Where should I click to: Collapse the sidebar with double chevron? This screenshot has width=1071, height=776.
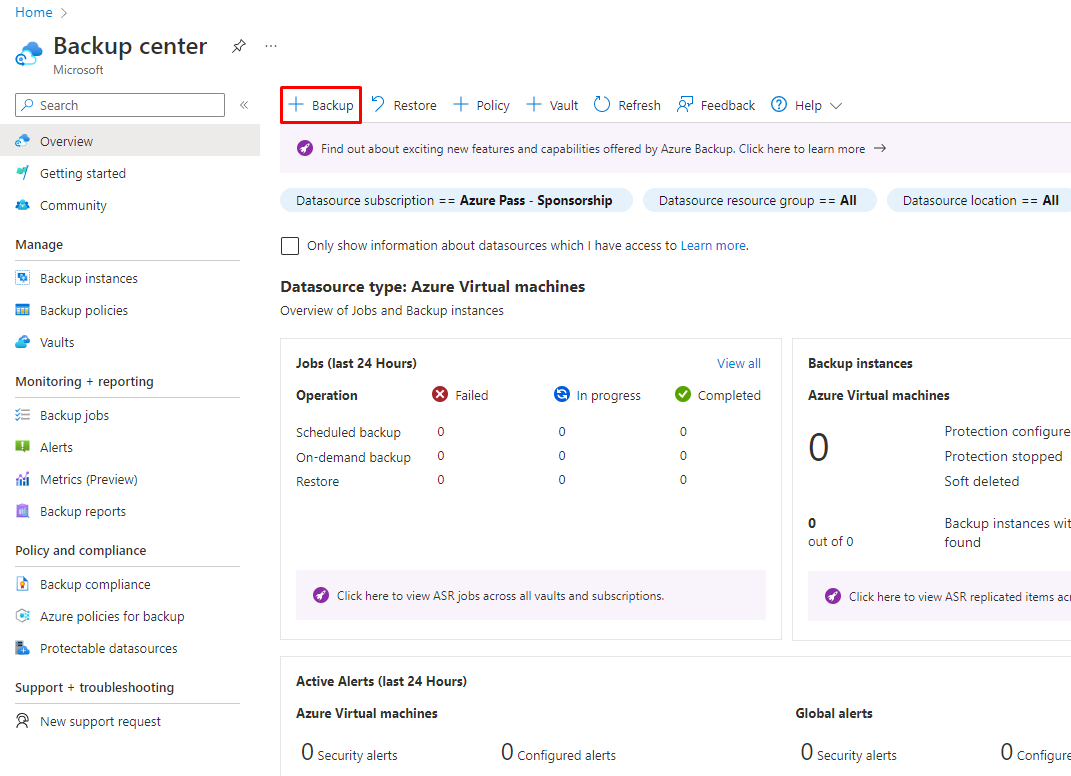point(244,105)
